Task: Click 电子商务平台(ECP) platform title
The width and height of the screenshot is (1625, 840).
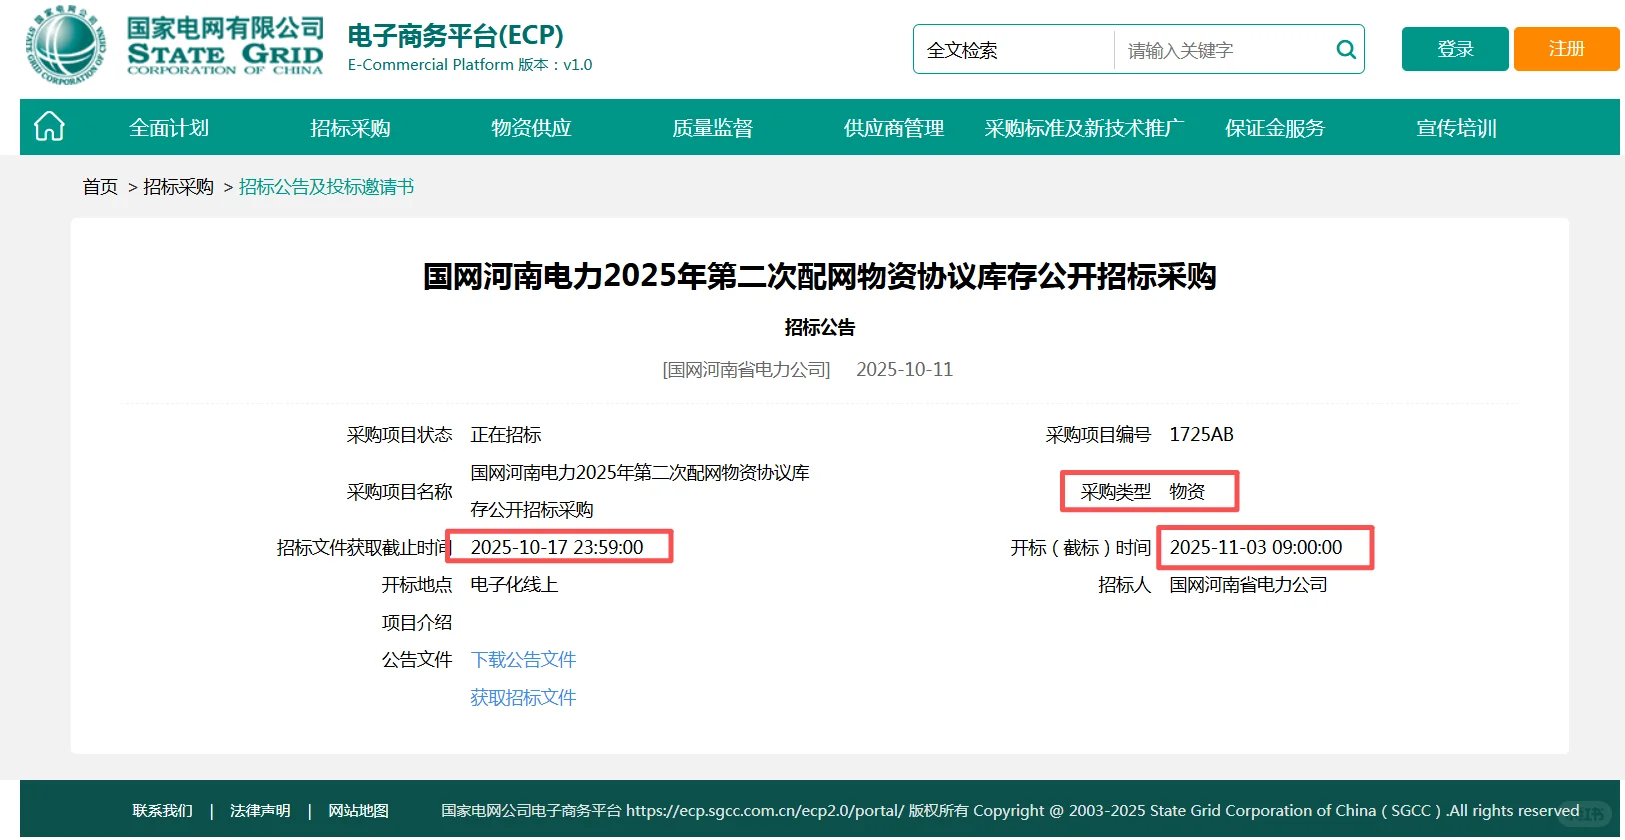Action: pyautogui.click(x=455, y=36)
